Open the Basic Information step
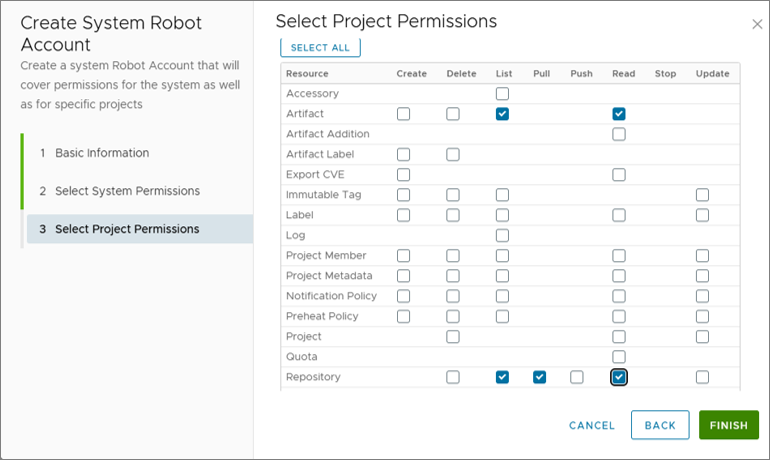 click(x=102, y=153)
